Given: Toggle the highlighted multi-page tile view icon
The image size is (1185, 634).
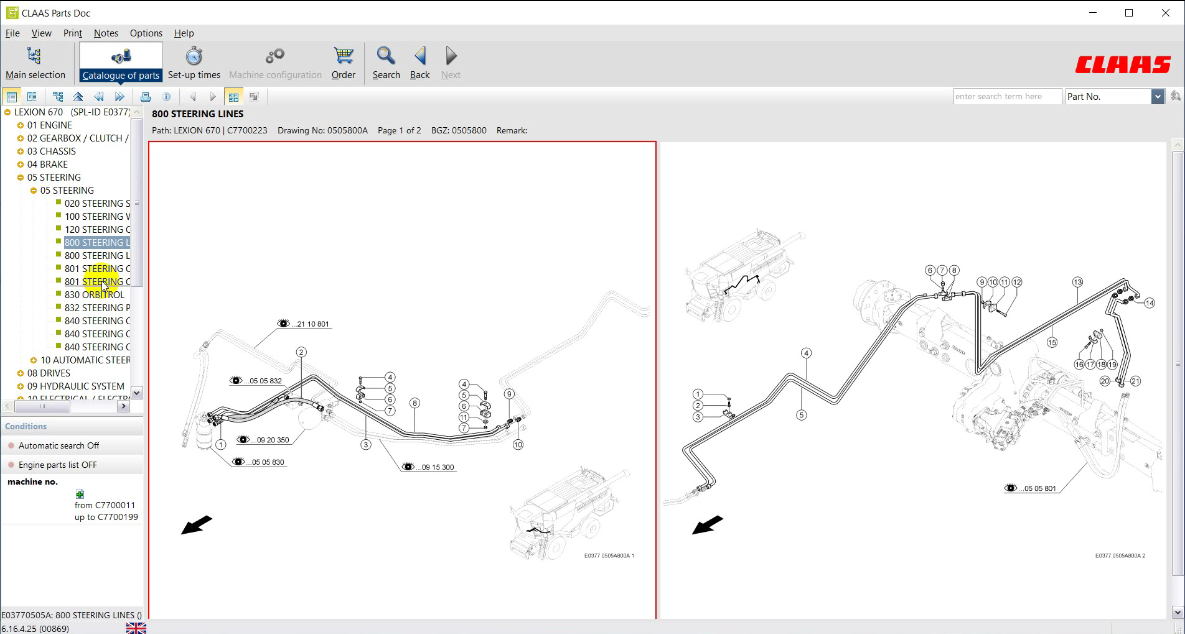Looking at the screenshot, I should (234, 97).
